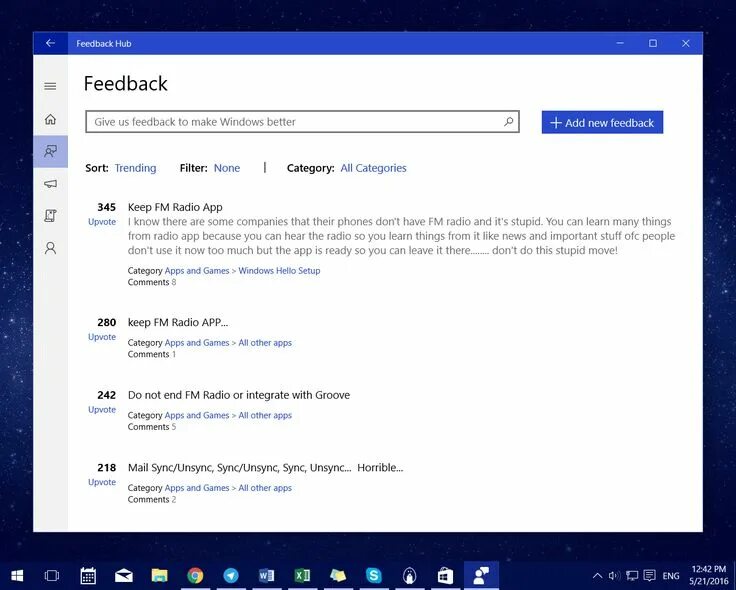
Task: Open Task View in the taskbar
Action: (x=52, y=575)
